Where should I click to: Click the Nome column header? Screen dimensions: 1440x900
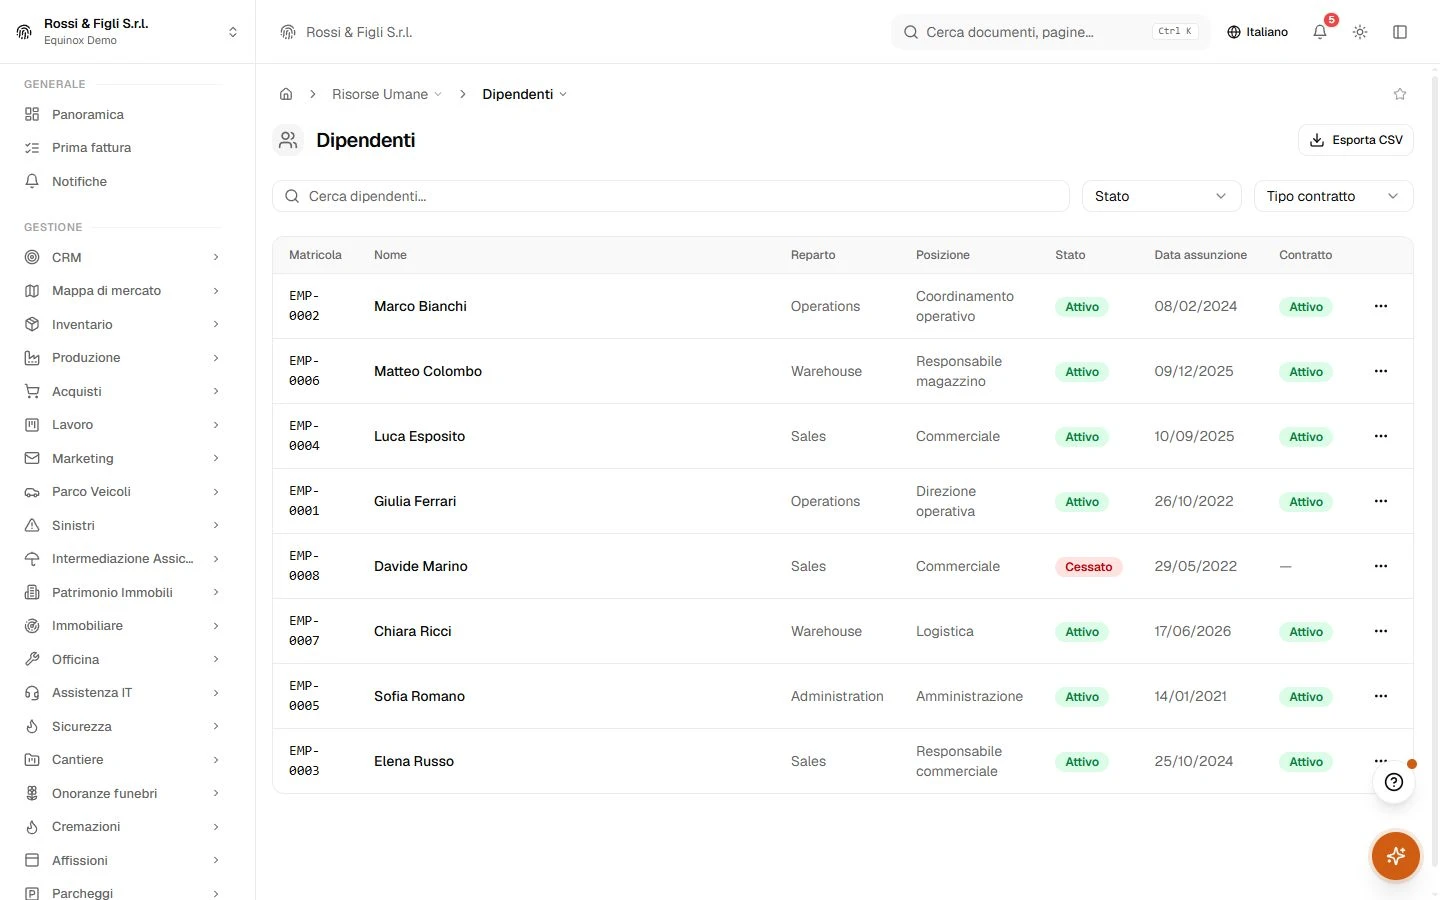tap(390, 255)
